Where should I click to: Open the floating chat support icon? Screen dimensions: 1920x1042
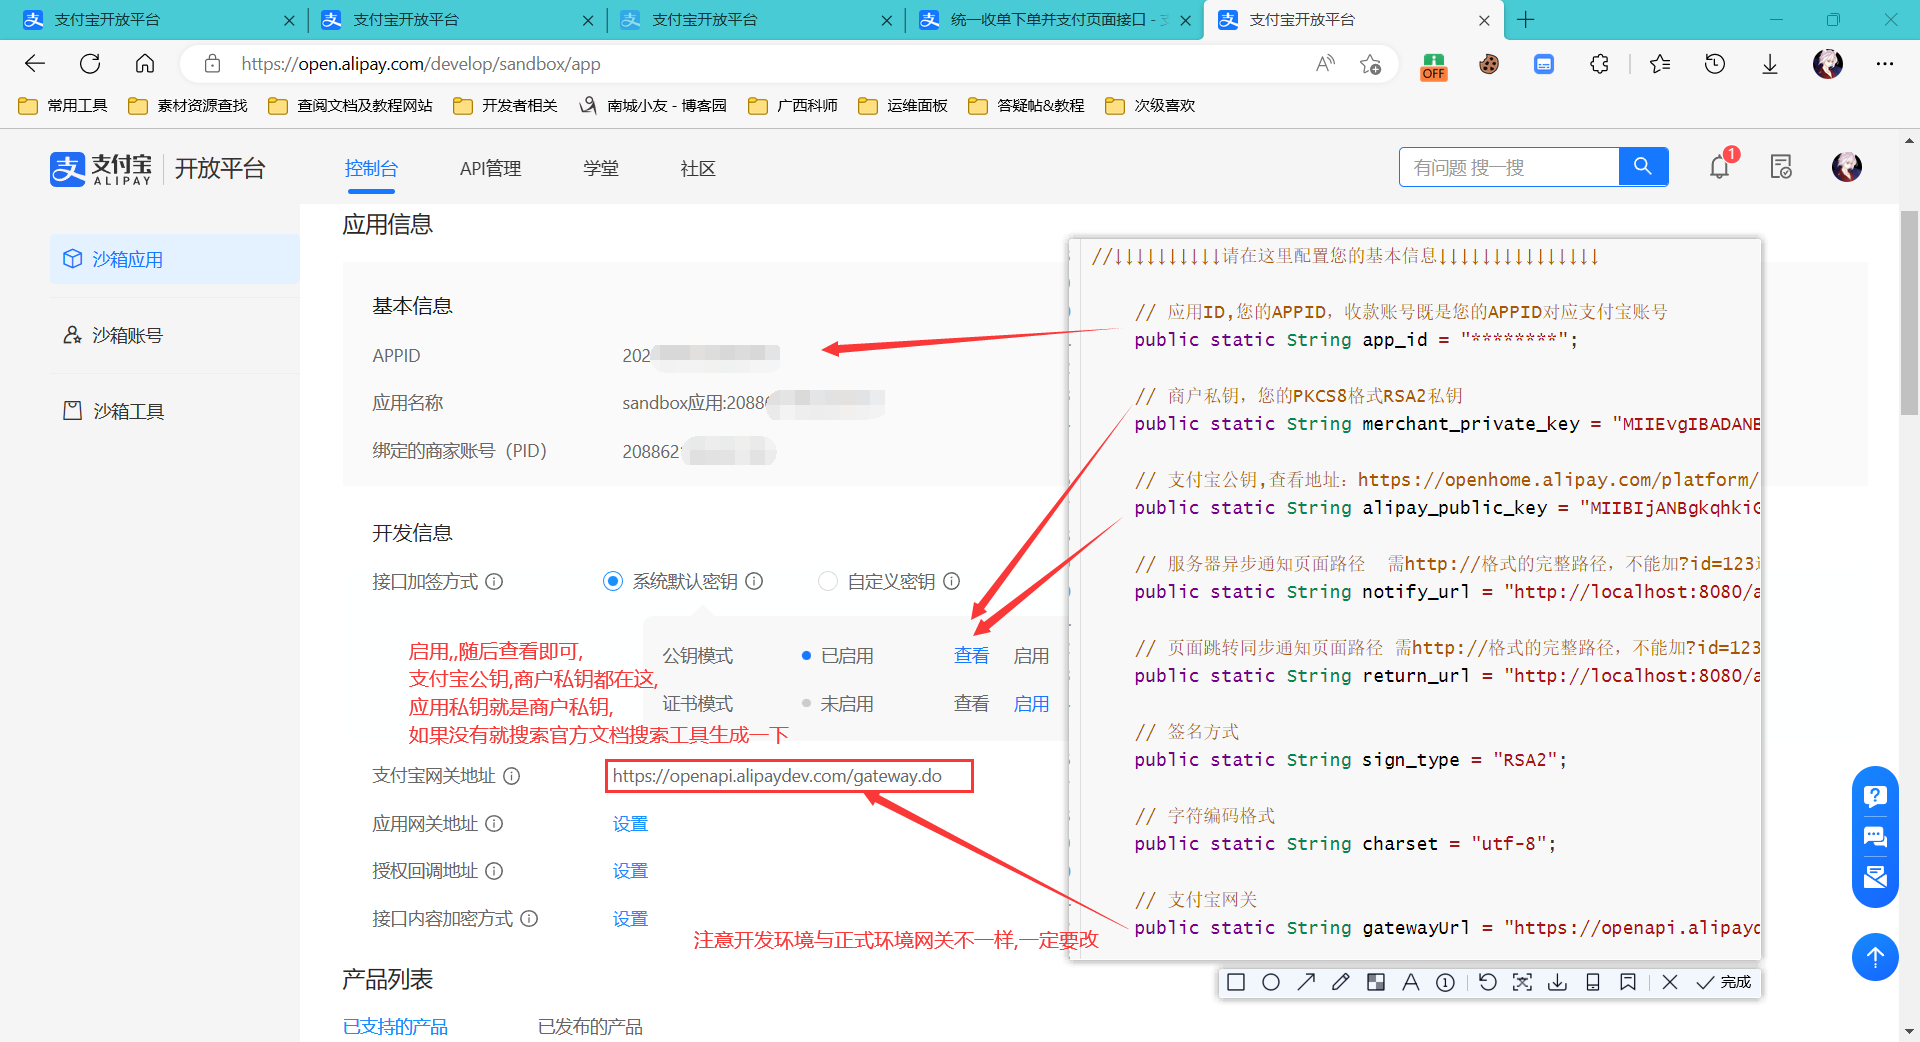[1875, 837]
